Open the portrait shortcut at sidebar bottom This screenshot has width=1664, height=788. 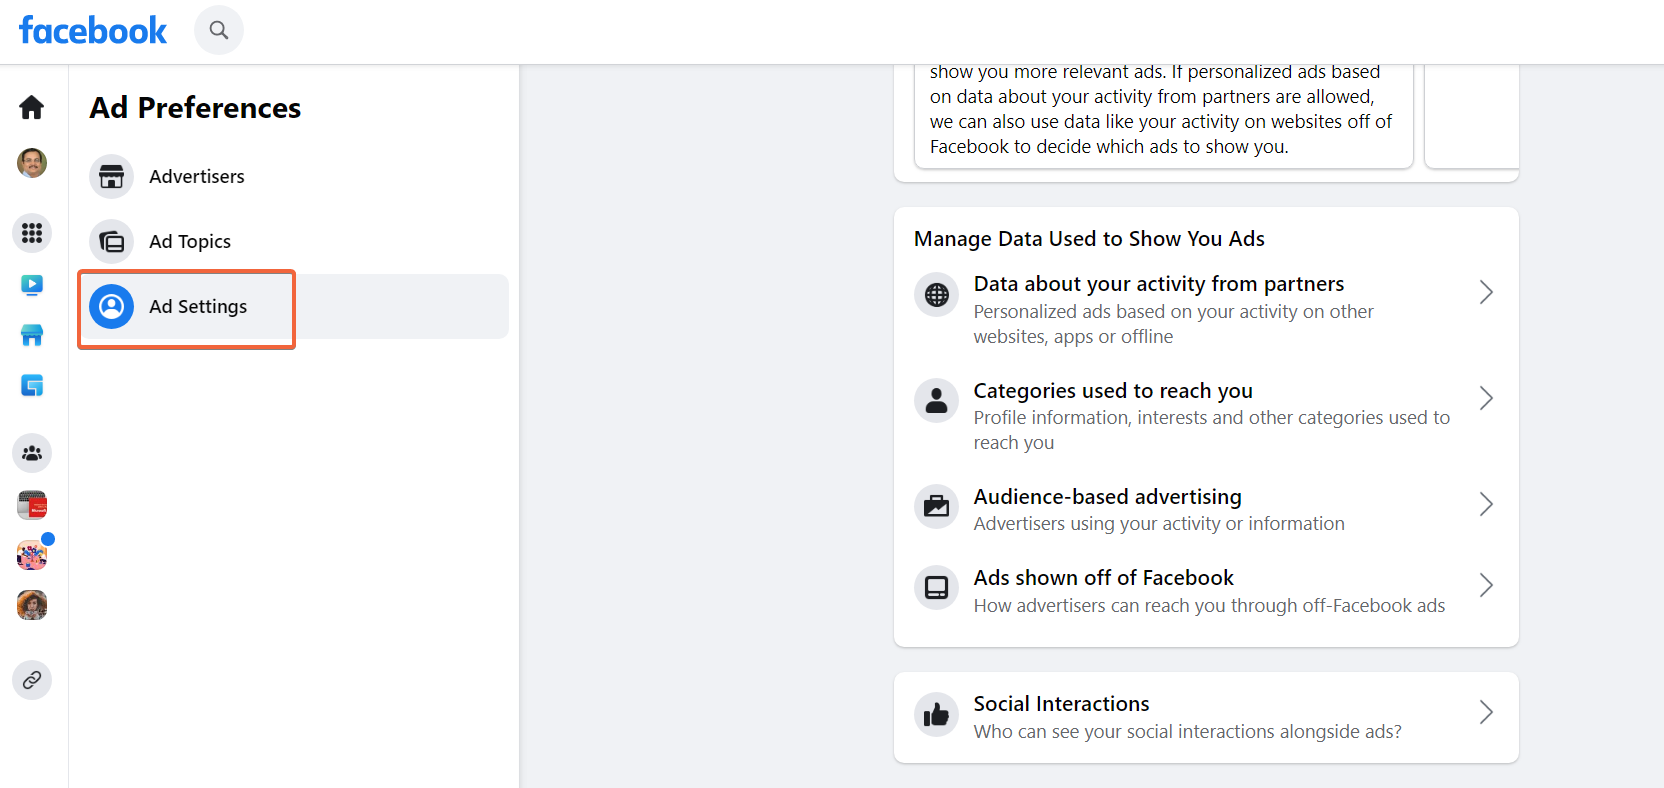pos(32,605)
